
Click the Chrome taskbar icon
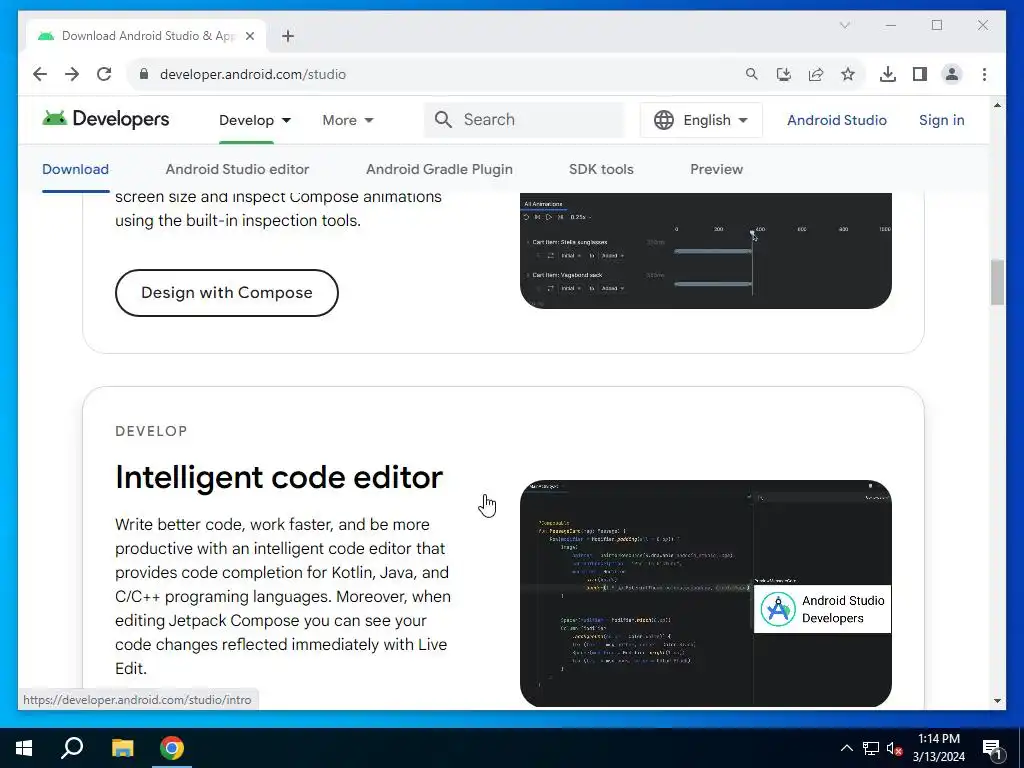(172, 748)
